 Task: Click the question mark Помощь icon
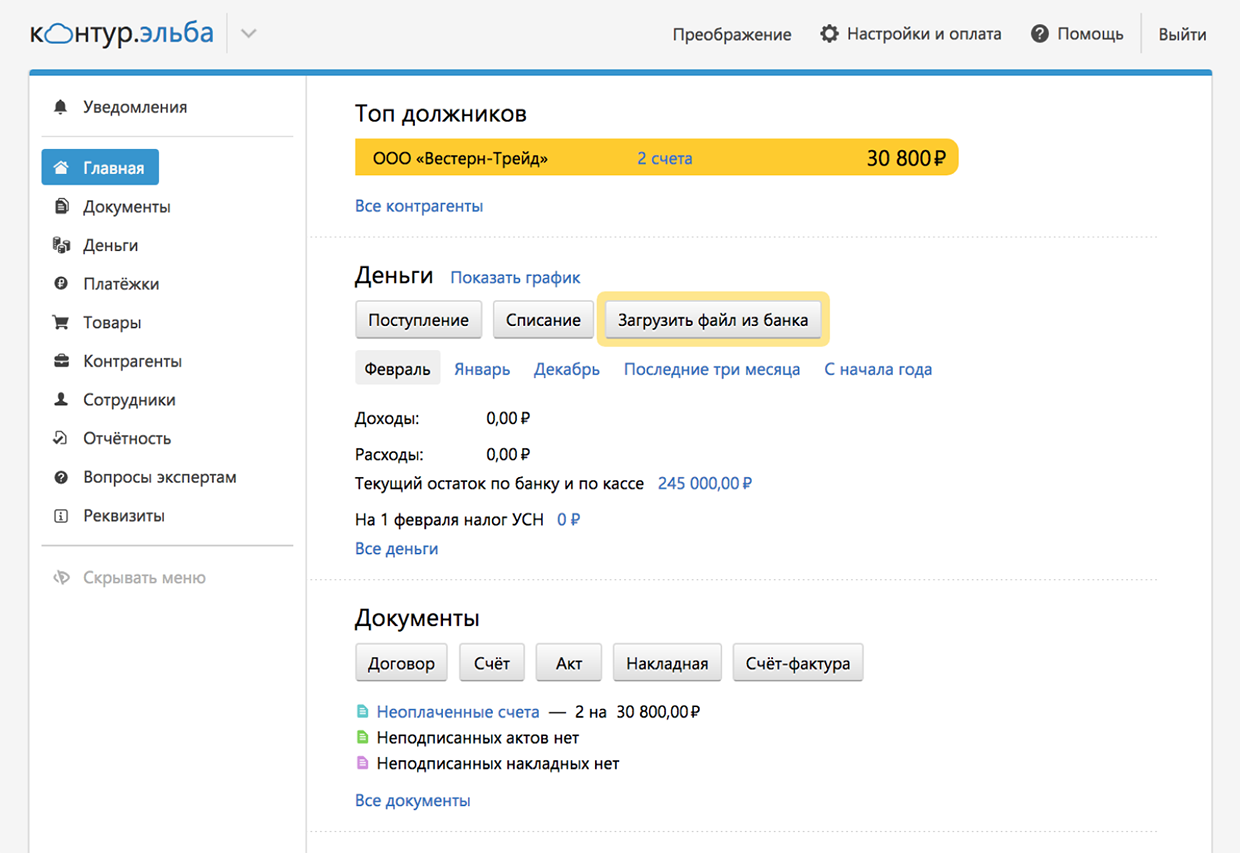[x=1040, y=34]
